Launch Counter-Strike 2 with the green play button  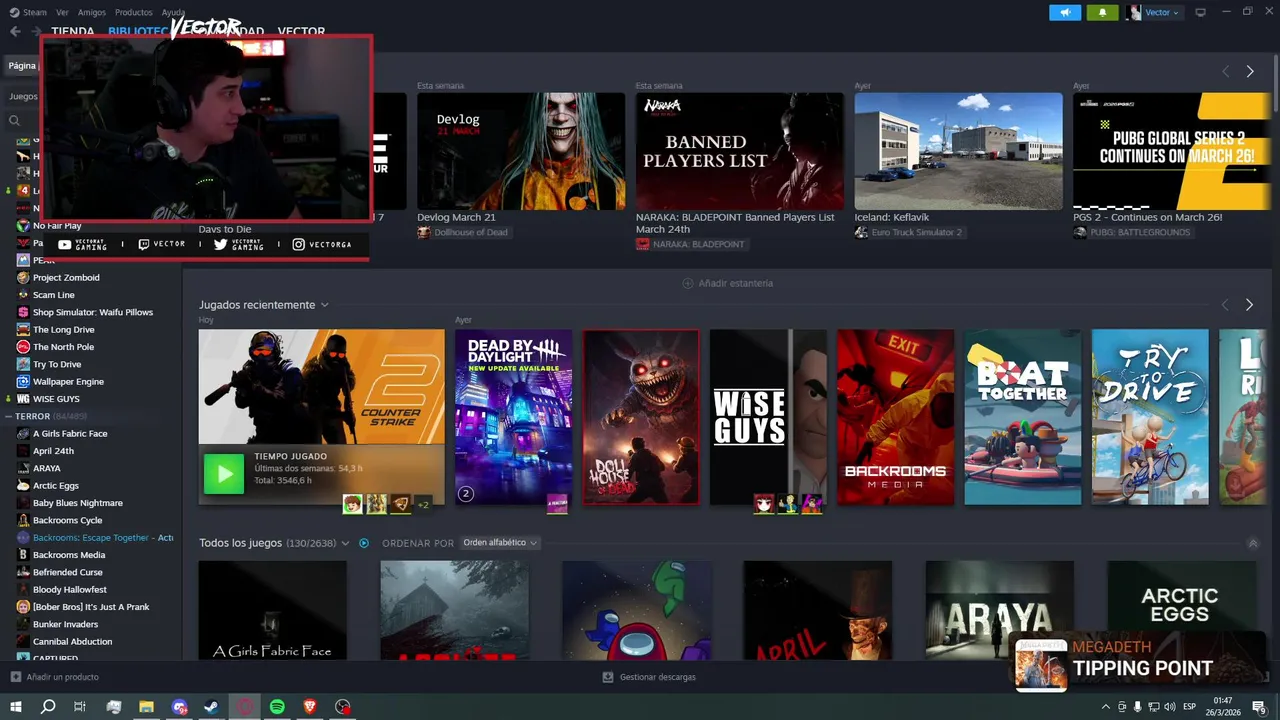coord(223,474)
